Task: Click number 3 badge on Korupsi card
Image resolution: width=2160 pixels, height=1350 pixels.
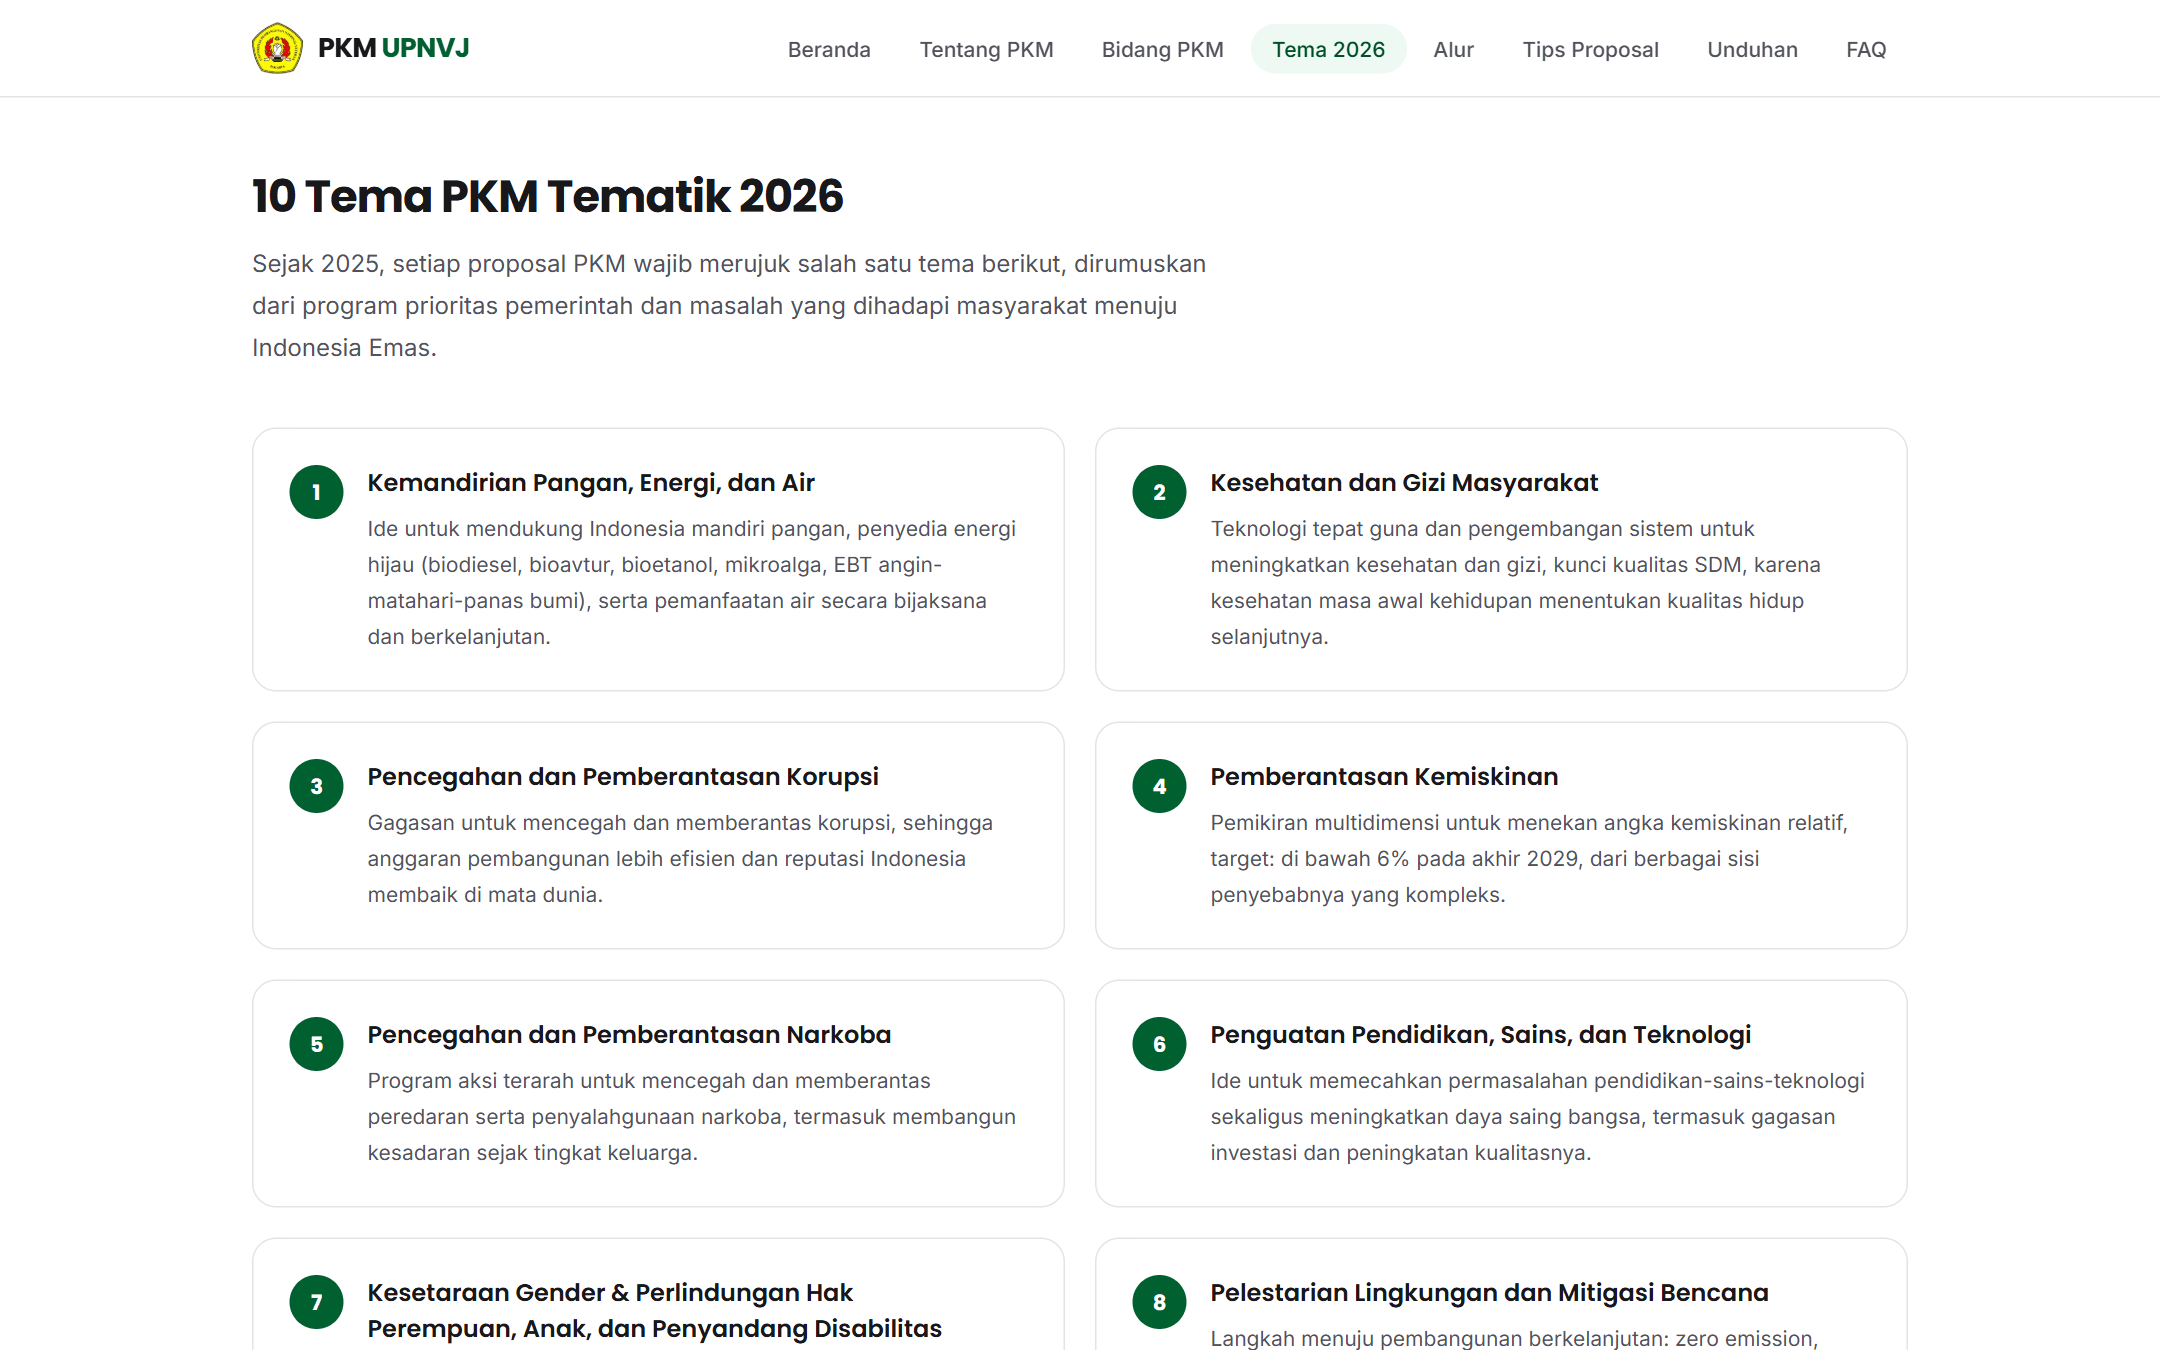Action: 316,786
